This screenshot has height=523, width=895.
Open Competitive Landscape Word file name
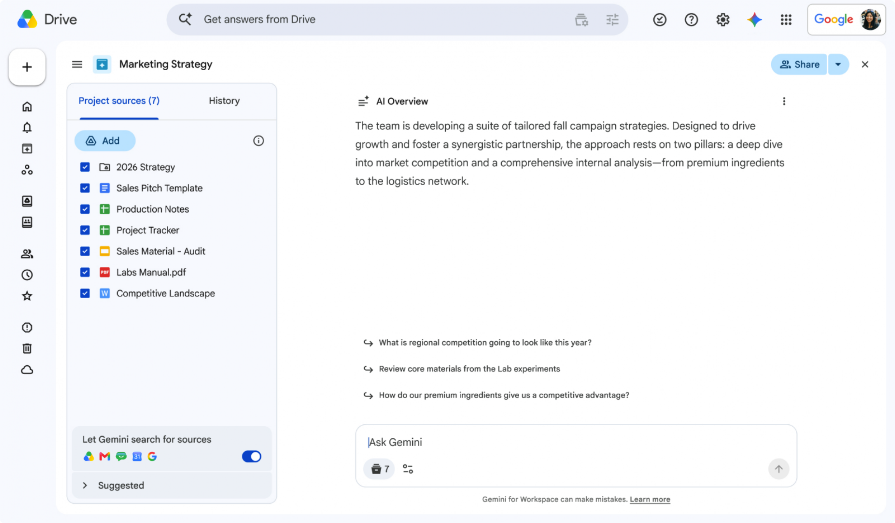(x=166, y=293)
